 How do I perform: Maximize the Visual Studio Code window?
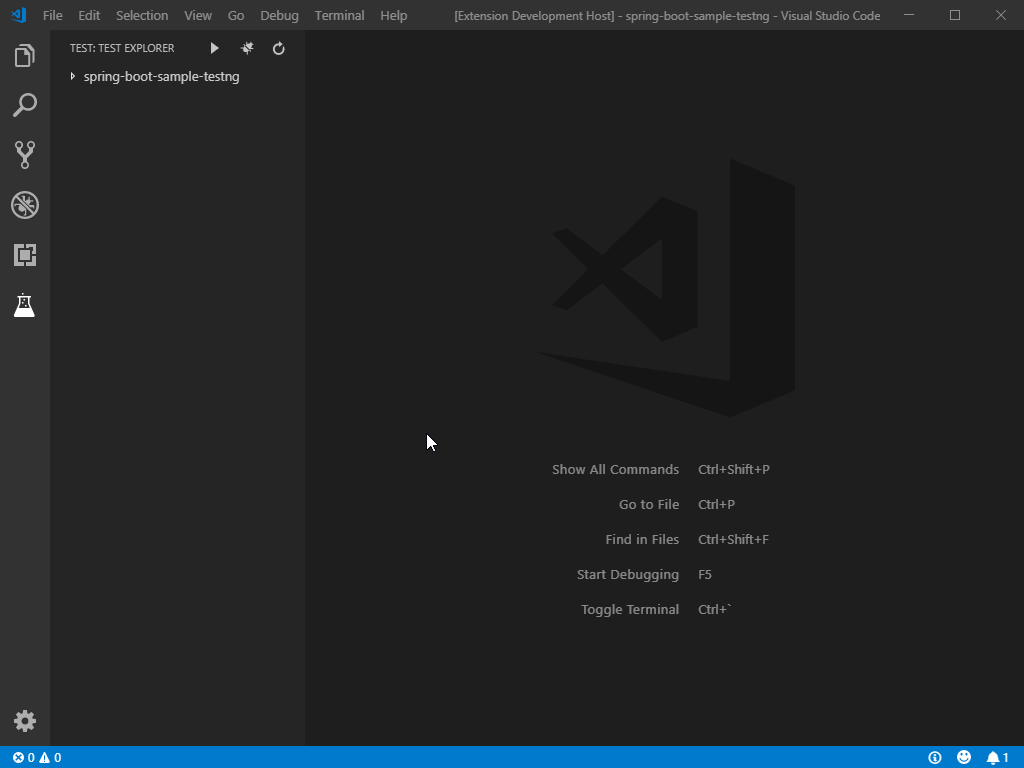point(955,15)
